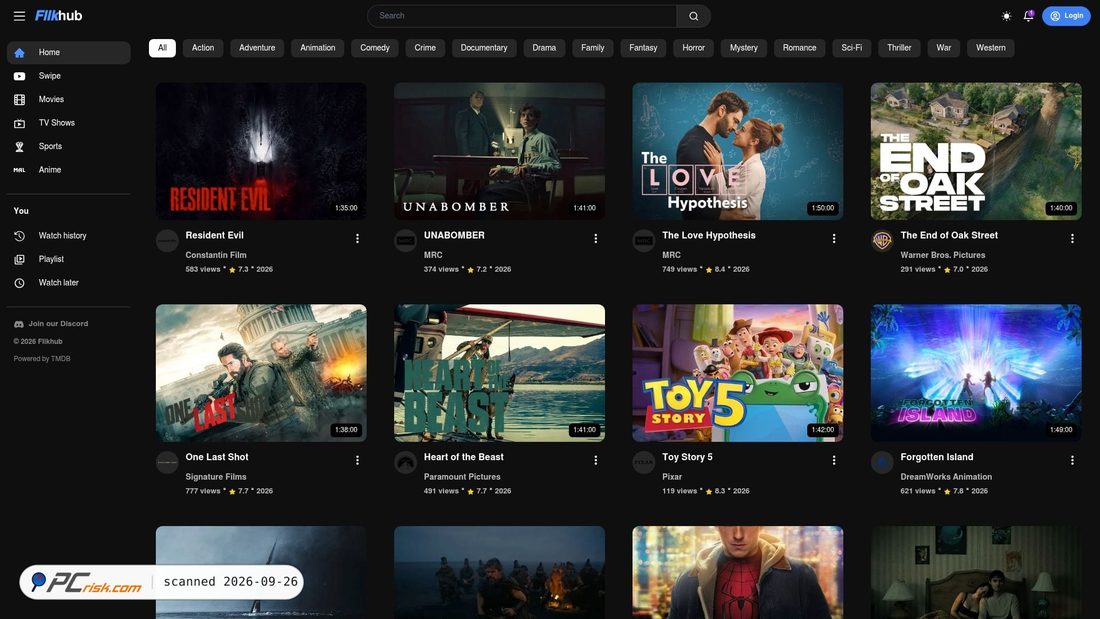Click the Paramount Pictures logo avatar

[x=405, y=462]
